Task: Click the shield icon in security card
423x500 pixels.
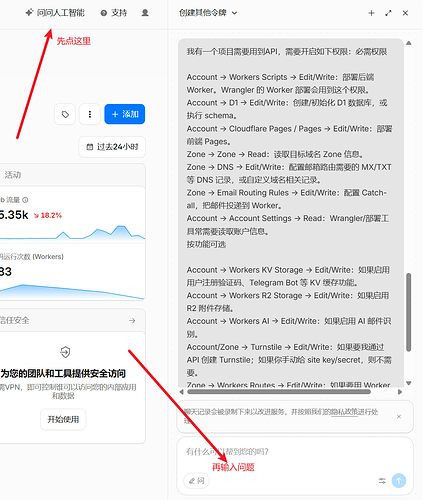Action: [x=65, y=352]
